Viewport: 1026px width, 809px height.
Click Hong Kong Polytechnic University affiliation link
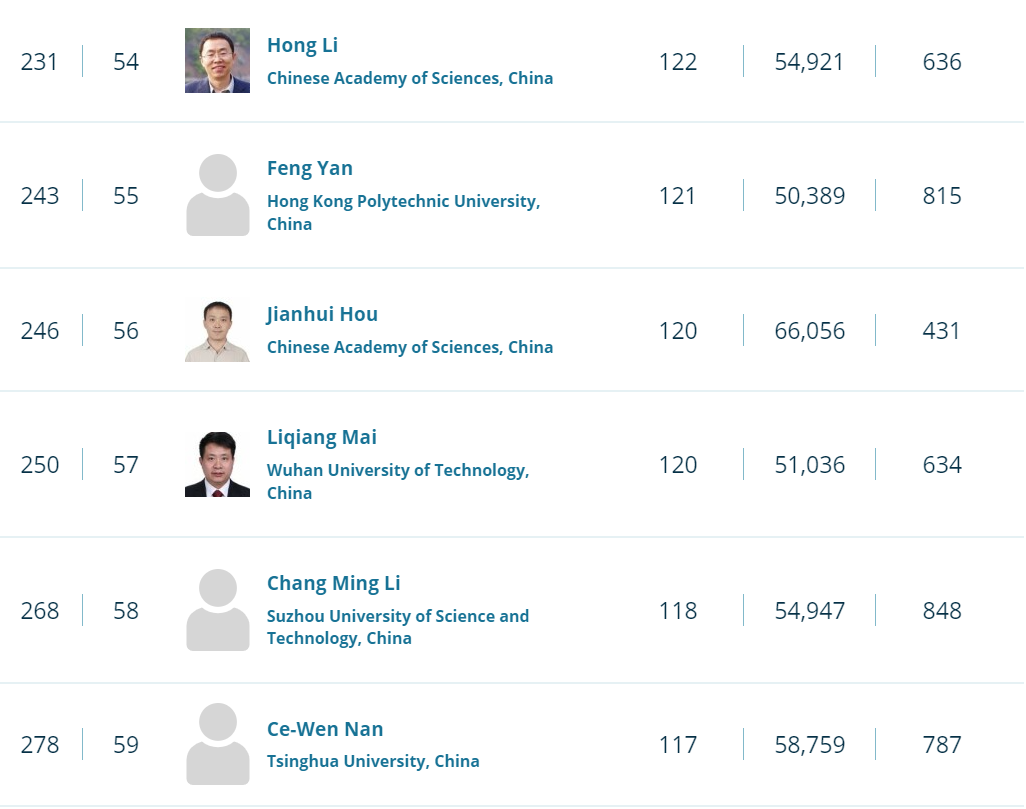[403, 201]
